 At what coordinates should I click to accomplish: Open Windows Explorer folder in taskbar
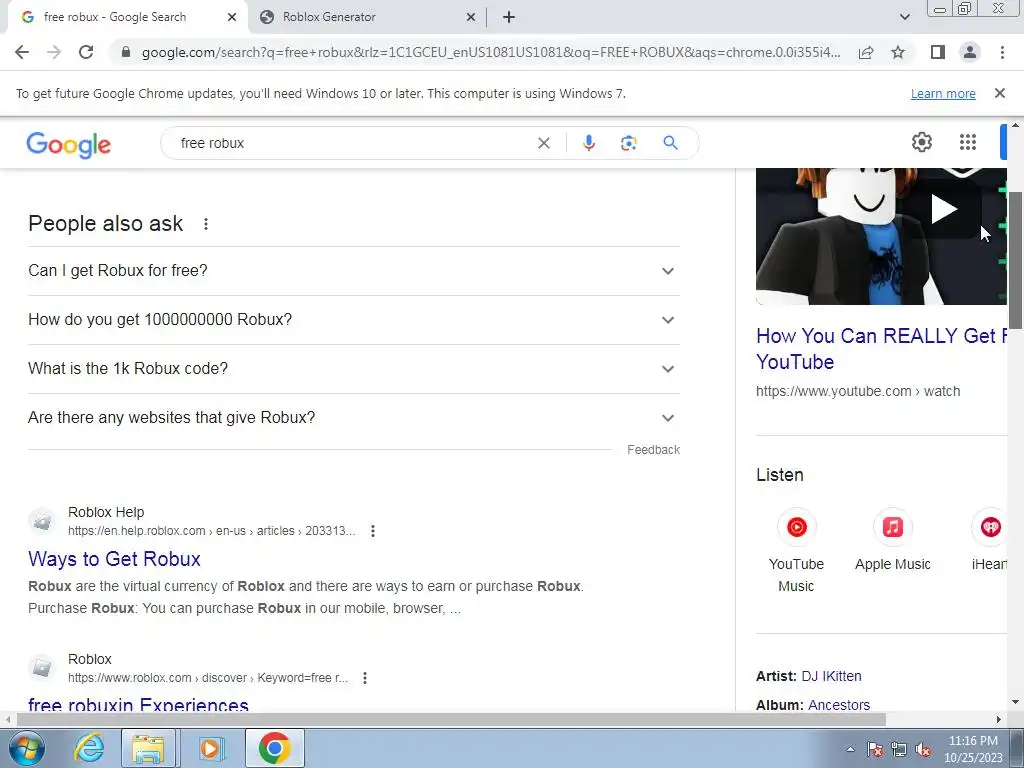148,748
